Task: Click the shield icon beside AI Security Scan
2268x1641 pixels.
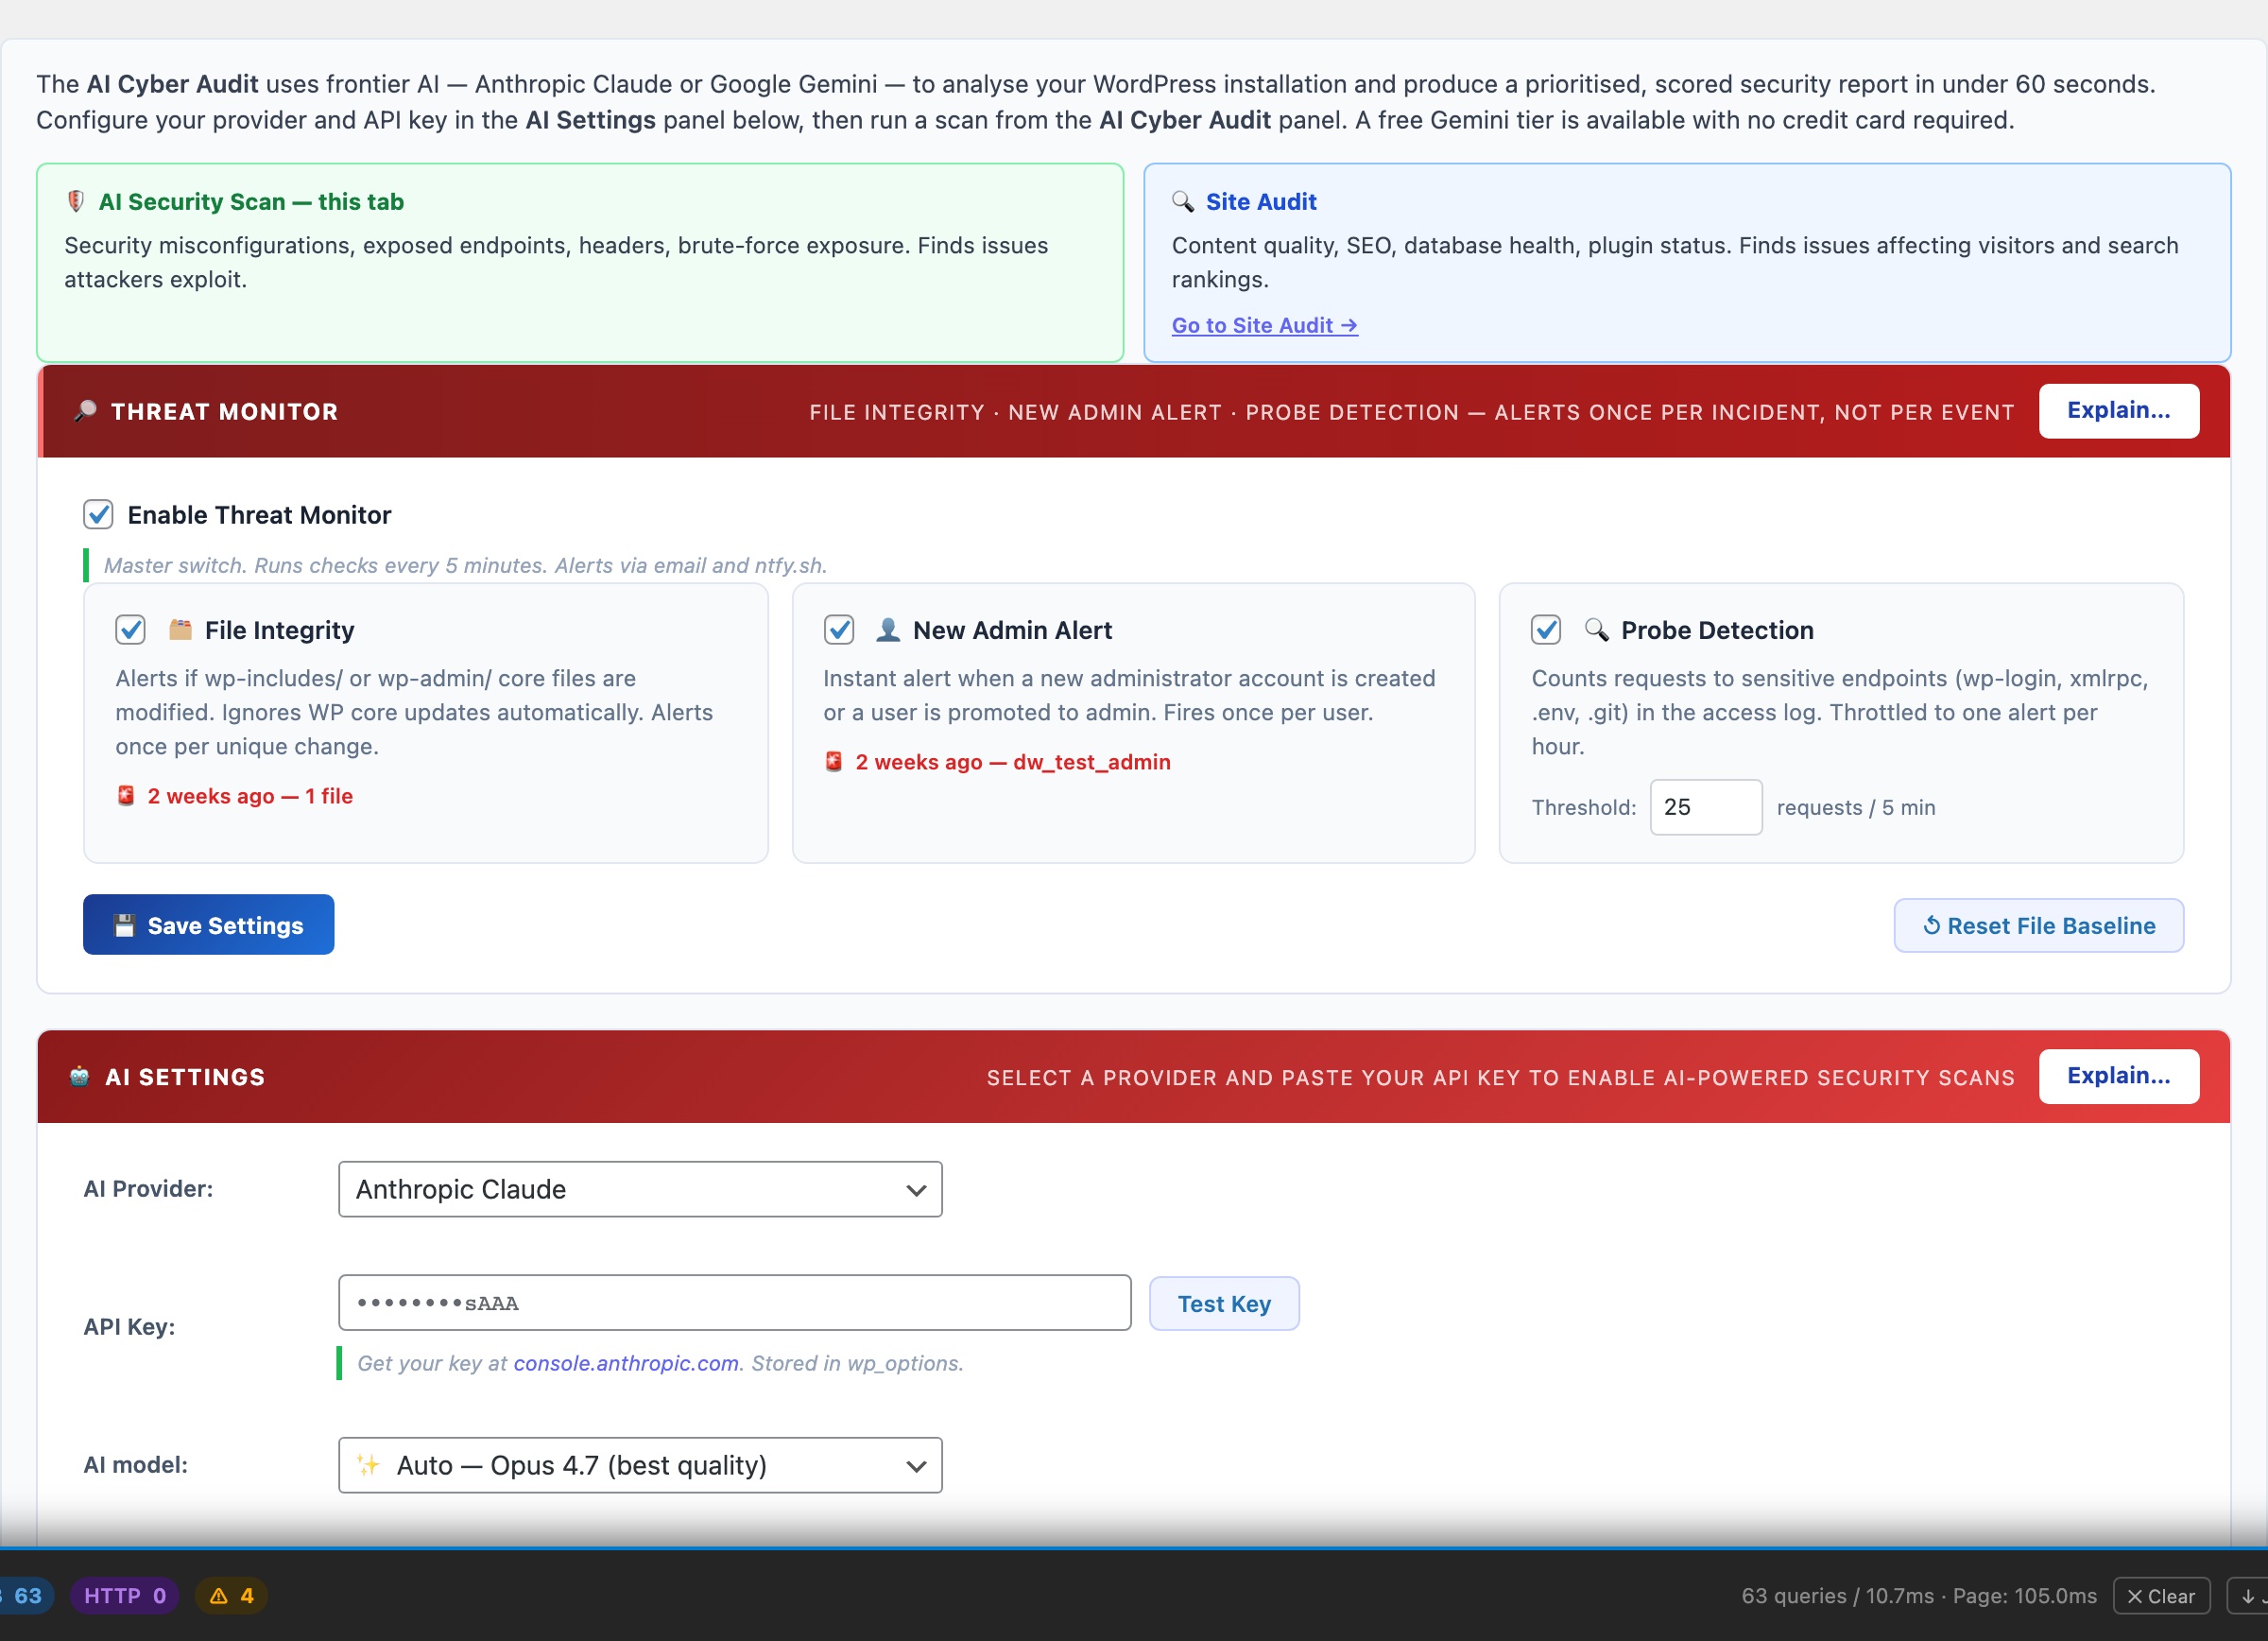Action: tap(75, 202)
